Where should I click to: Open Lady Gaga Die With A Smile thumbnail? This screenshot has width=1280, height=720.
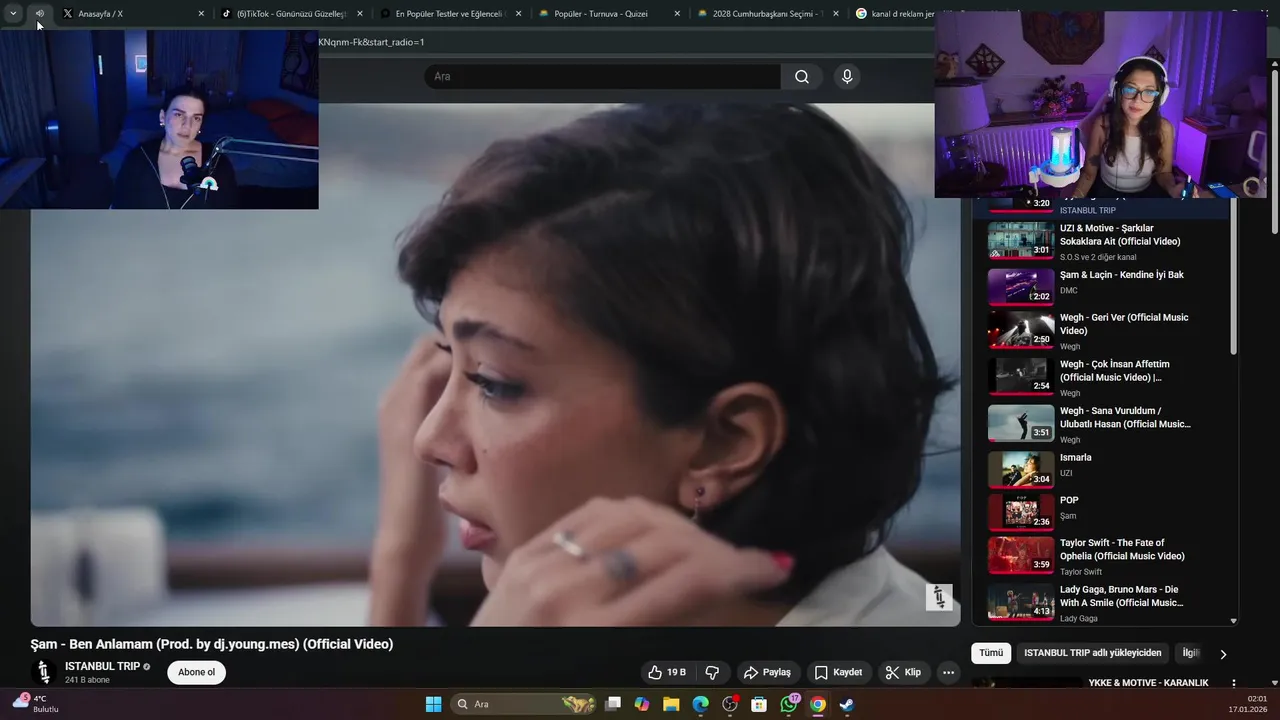(x=1021, y=602)
